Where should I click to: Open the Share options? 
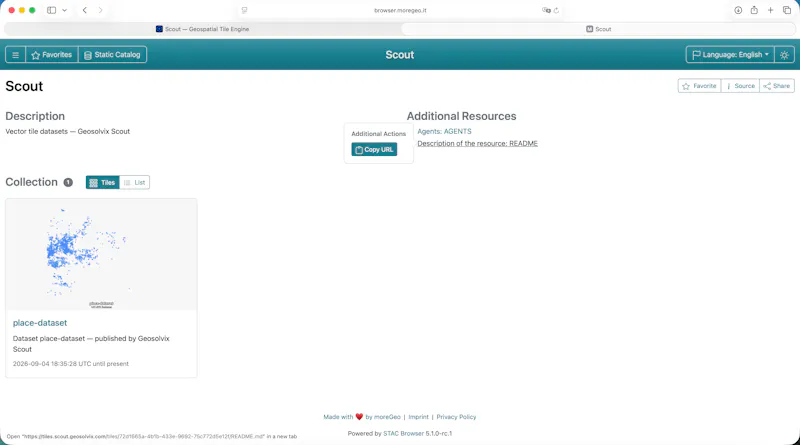[x=777, y=86]
